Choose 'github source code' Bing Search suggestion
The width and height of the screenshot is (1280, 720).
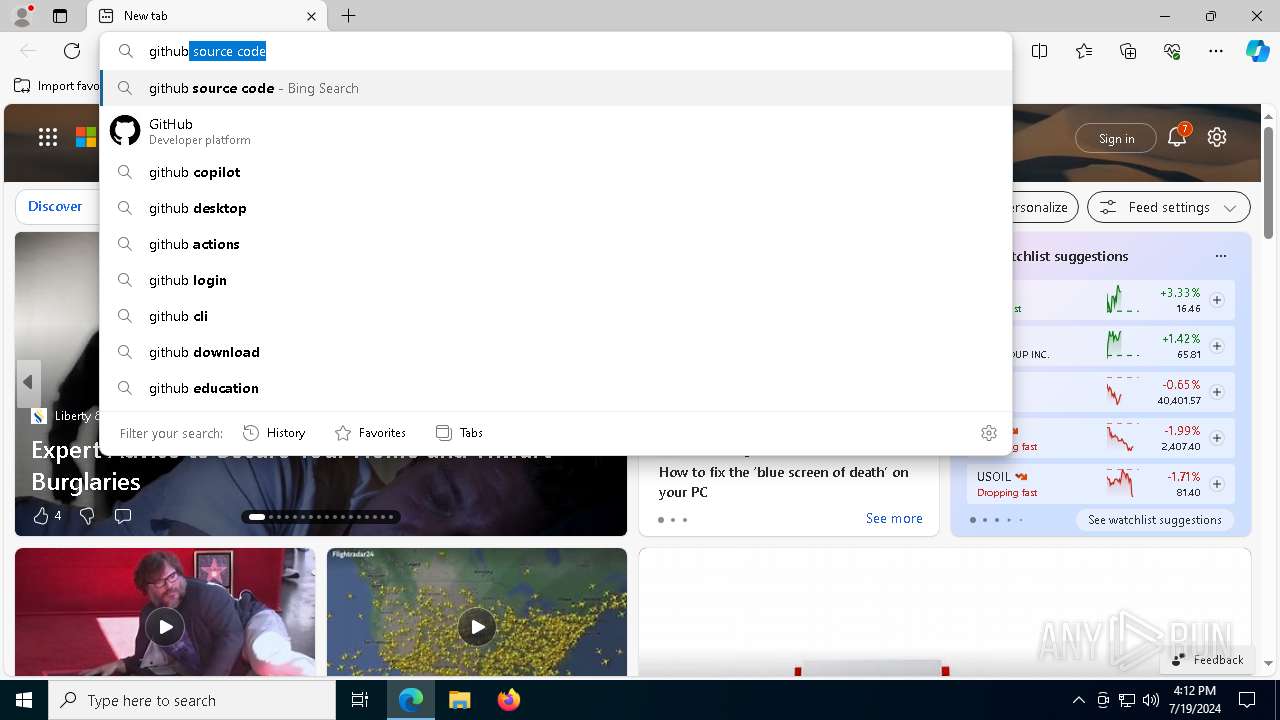pyautogui.click(x=556, y=88)
